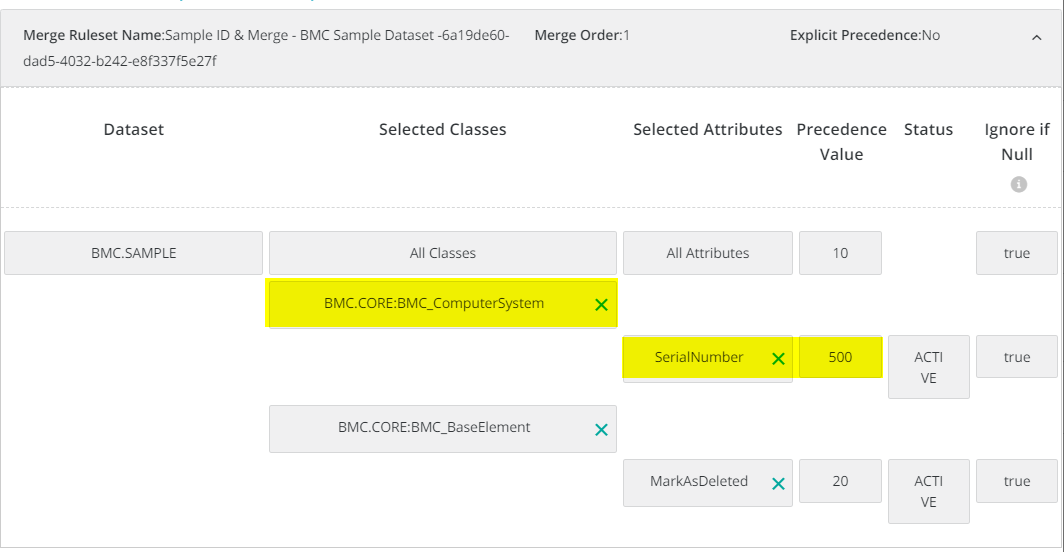Select the BMC.SAMPLE dataset box
This screenshot has width=1064, height=552.
coord(134,253)
